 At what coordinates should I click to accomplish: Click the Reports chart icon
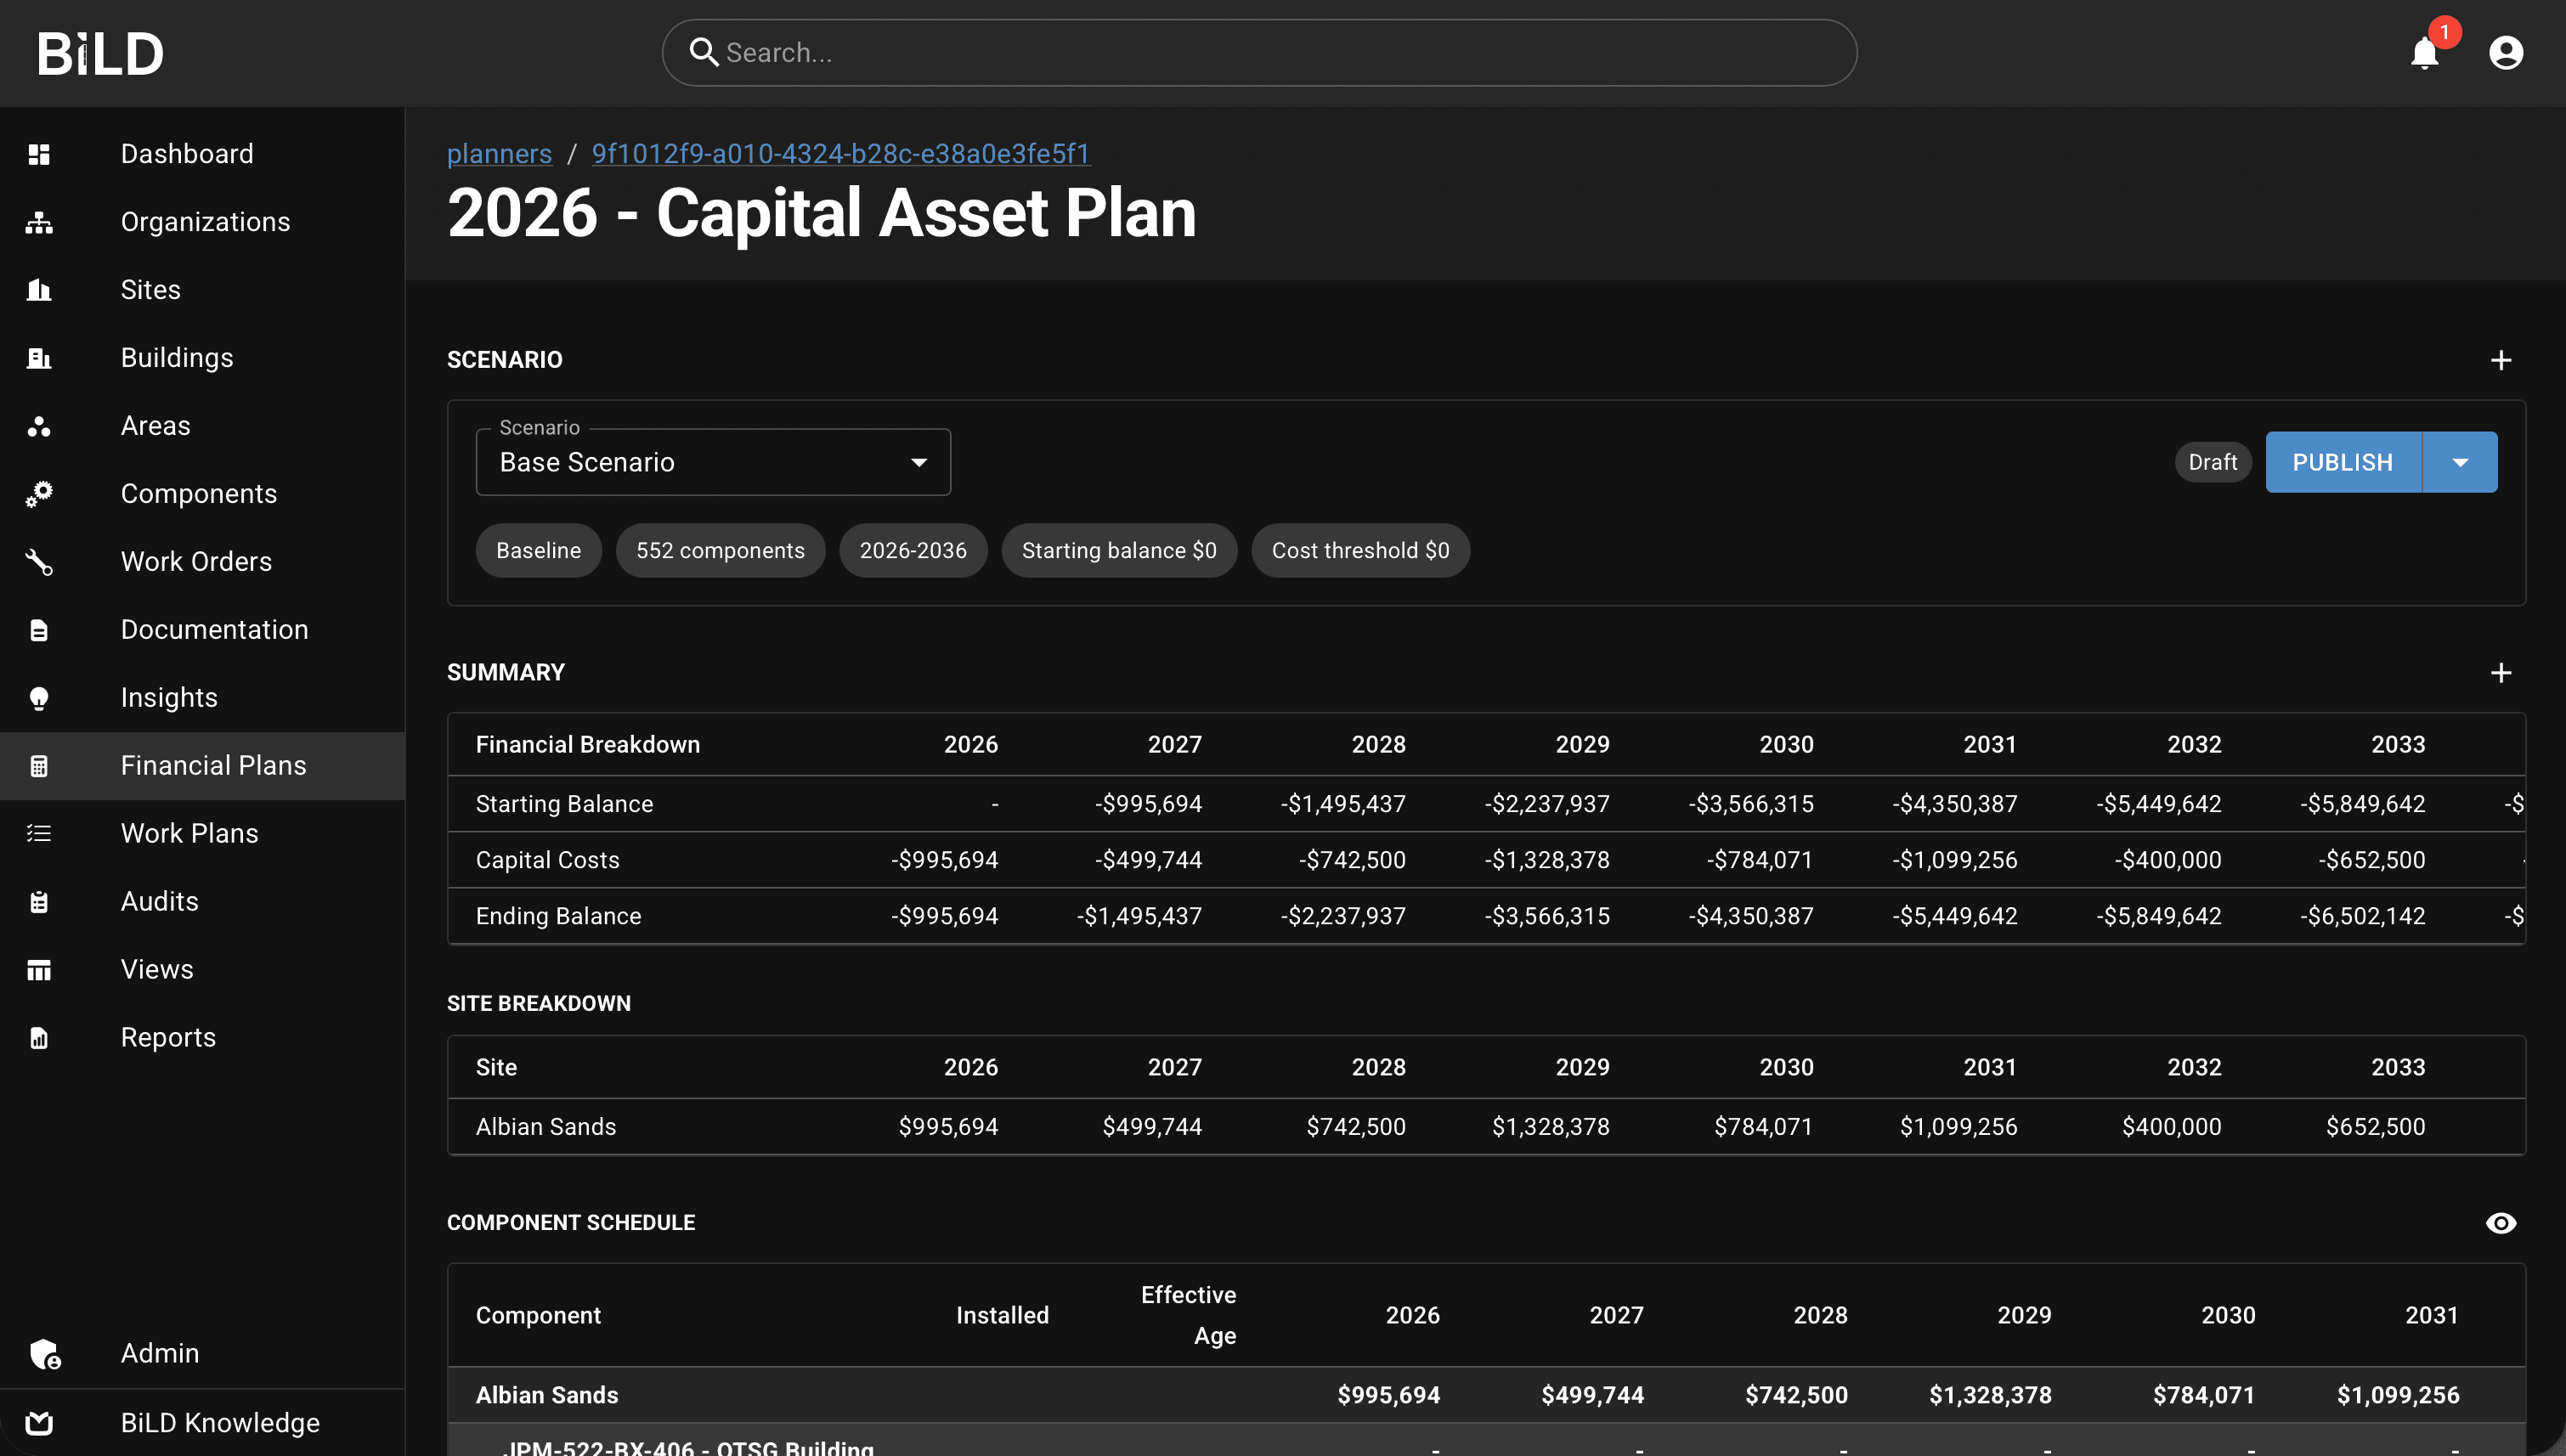39,1038
